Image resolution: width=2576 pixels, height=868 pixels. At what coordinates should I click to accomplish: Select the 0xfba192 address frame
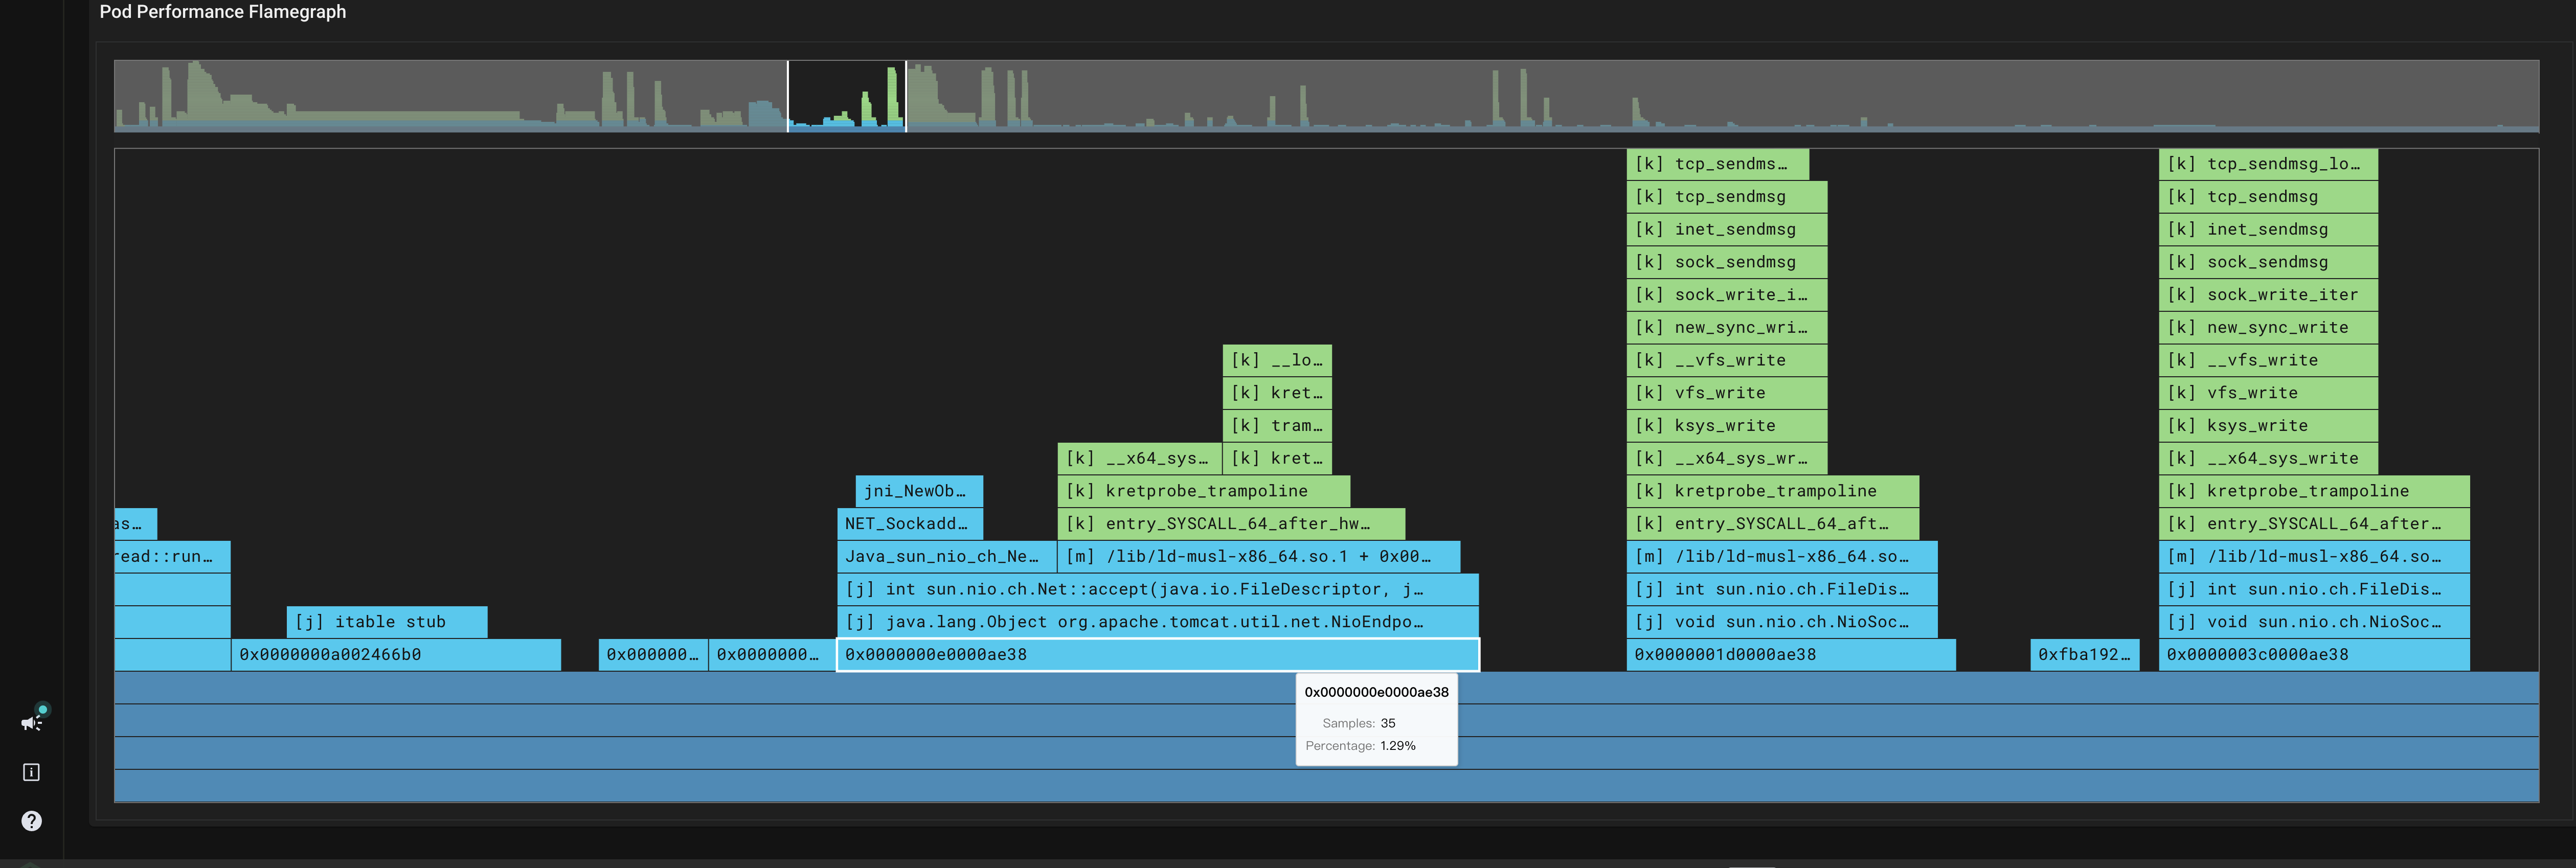2085,654
